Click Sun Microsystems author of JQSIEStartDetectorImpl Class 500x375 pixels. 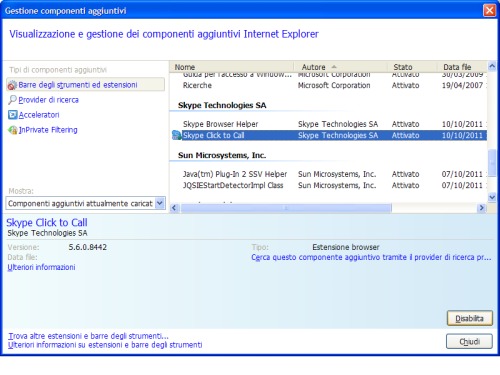point(337,185)
